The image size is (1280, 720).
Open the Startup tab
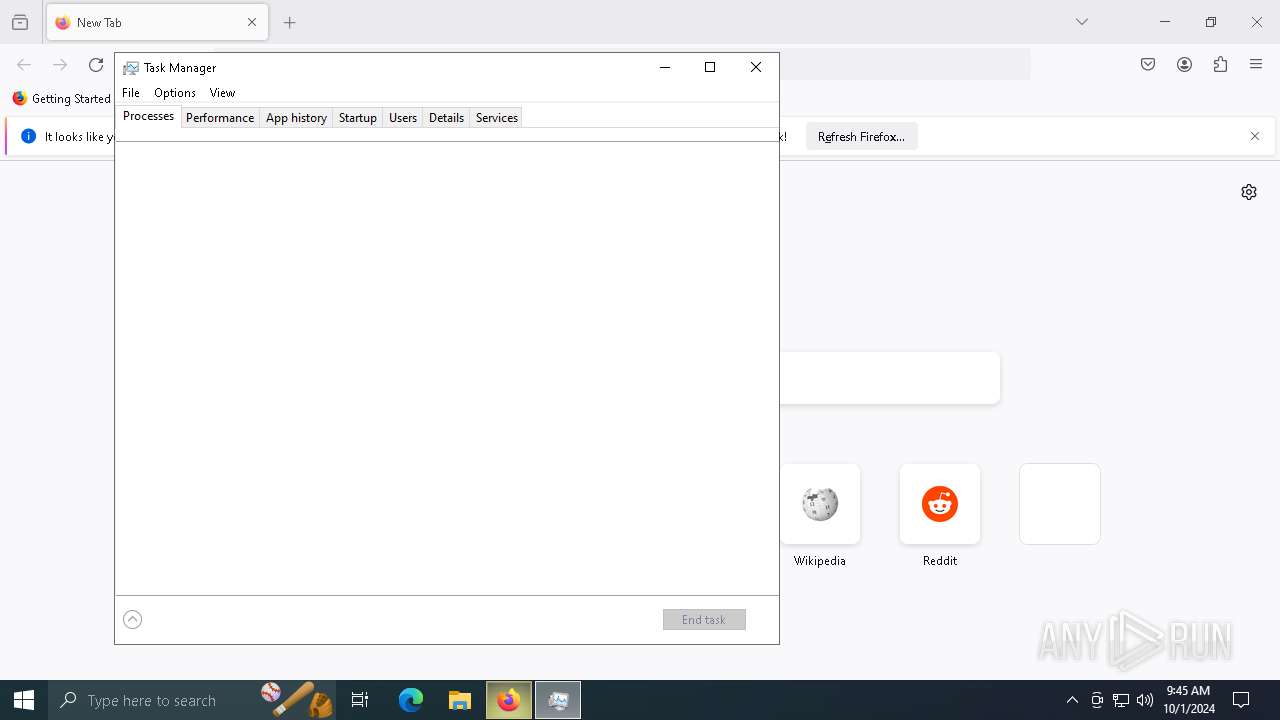(357, 118)
